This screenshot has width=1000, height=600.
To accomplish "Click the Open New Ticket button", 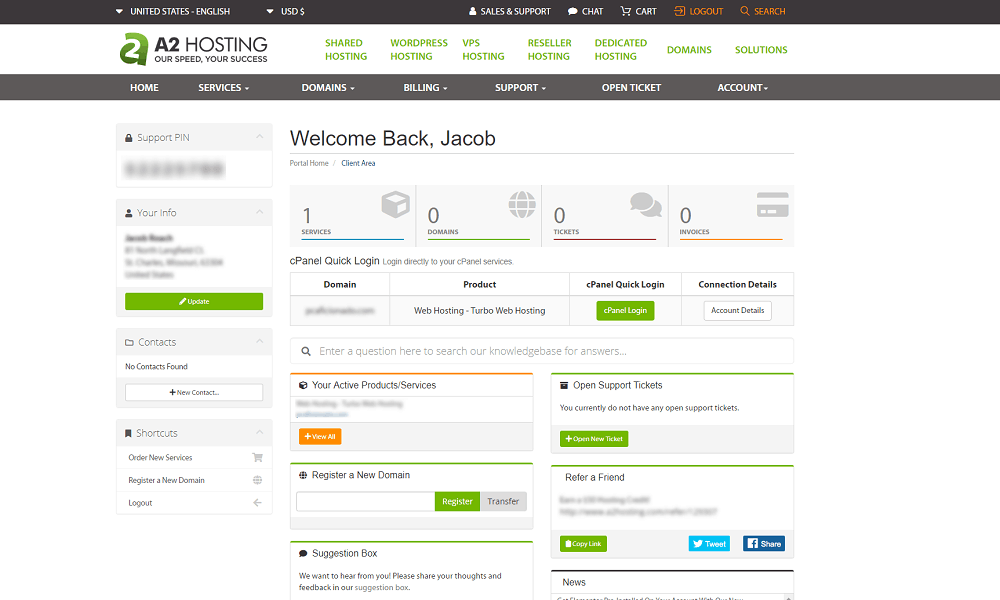I will coord(594,439).
